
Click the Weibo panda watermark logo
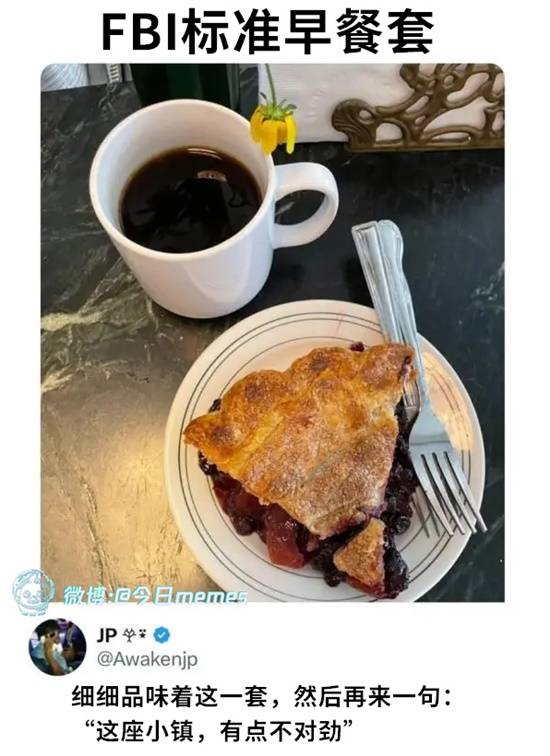coord(33,591)
